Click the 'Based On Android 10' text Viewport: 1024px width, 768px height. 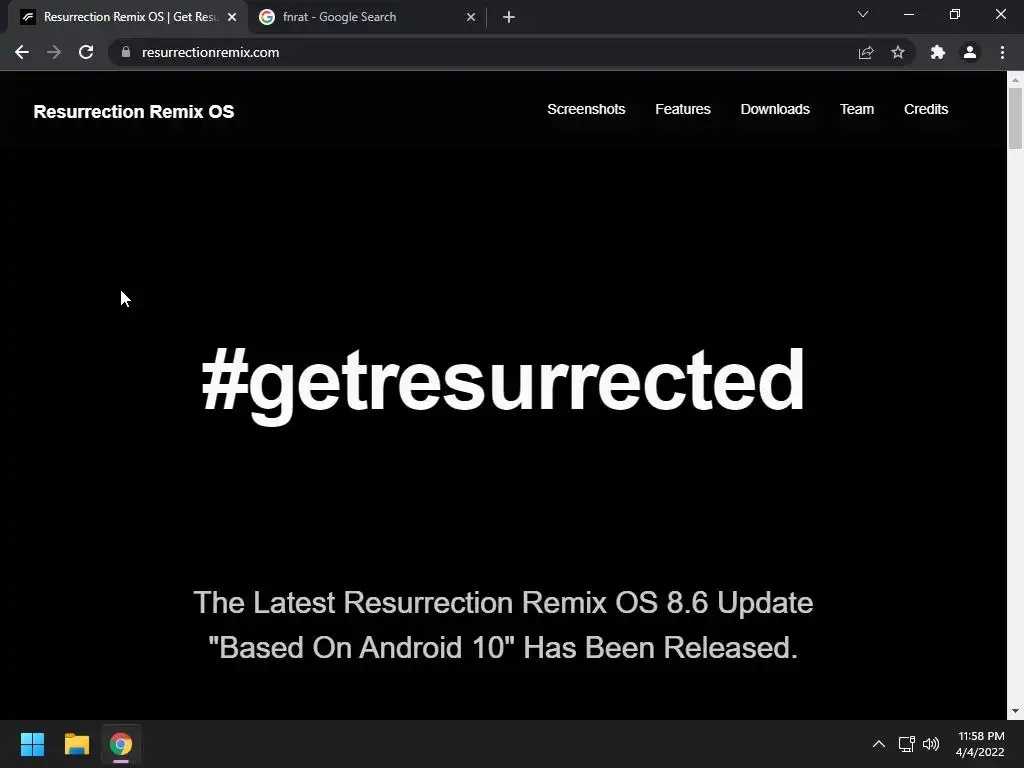pyautogui.click(x=361, y=648)
